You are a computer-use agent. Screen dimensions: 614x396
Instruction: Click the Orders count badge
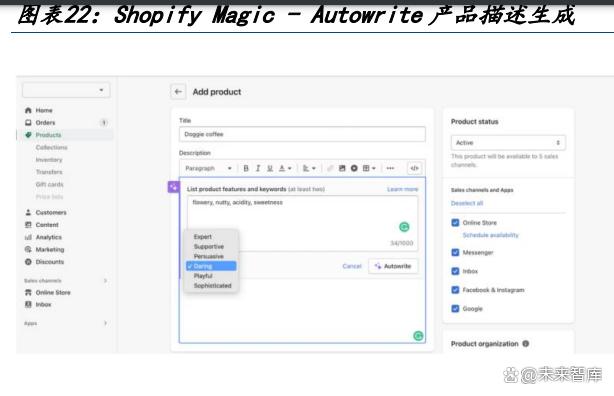pos(104,123)
